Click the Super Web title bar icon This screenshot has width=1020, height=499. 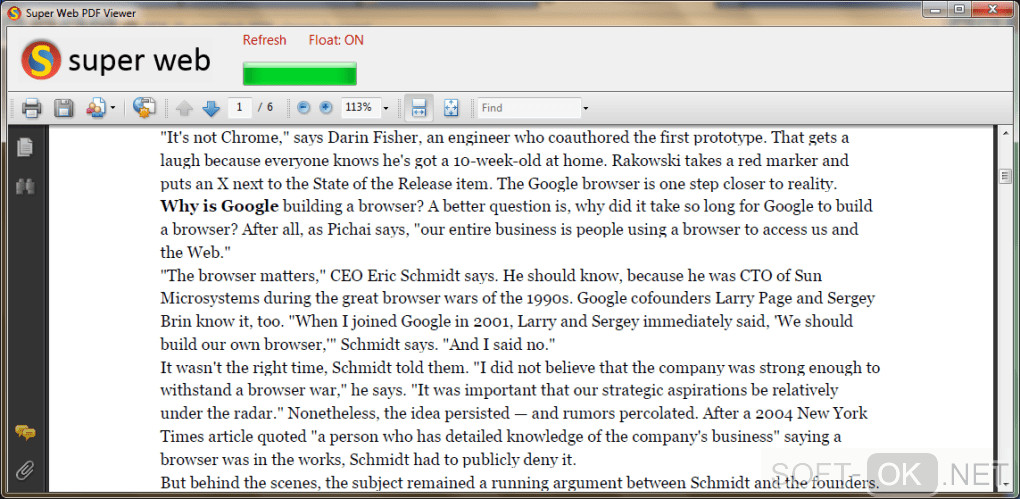pos(14,14)
